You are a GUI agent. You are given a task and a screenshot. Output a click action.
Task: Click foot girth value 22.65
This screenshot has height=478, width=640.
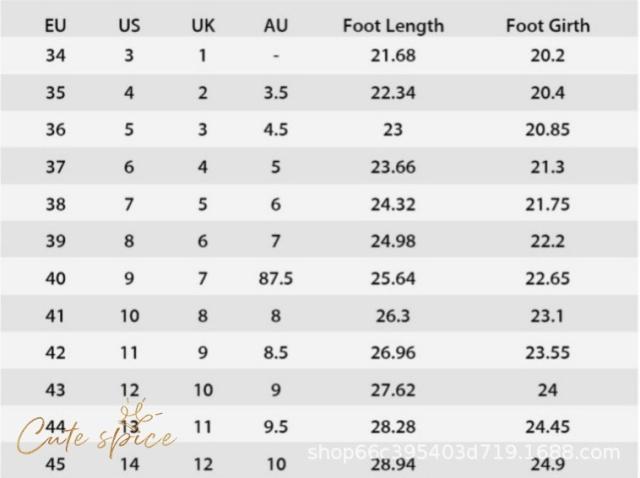(547, 279)
